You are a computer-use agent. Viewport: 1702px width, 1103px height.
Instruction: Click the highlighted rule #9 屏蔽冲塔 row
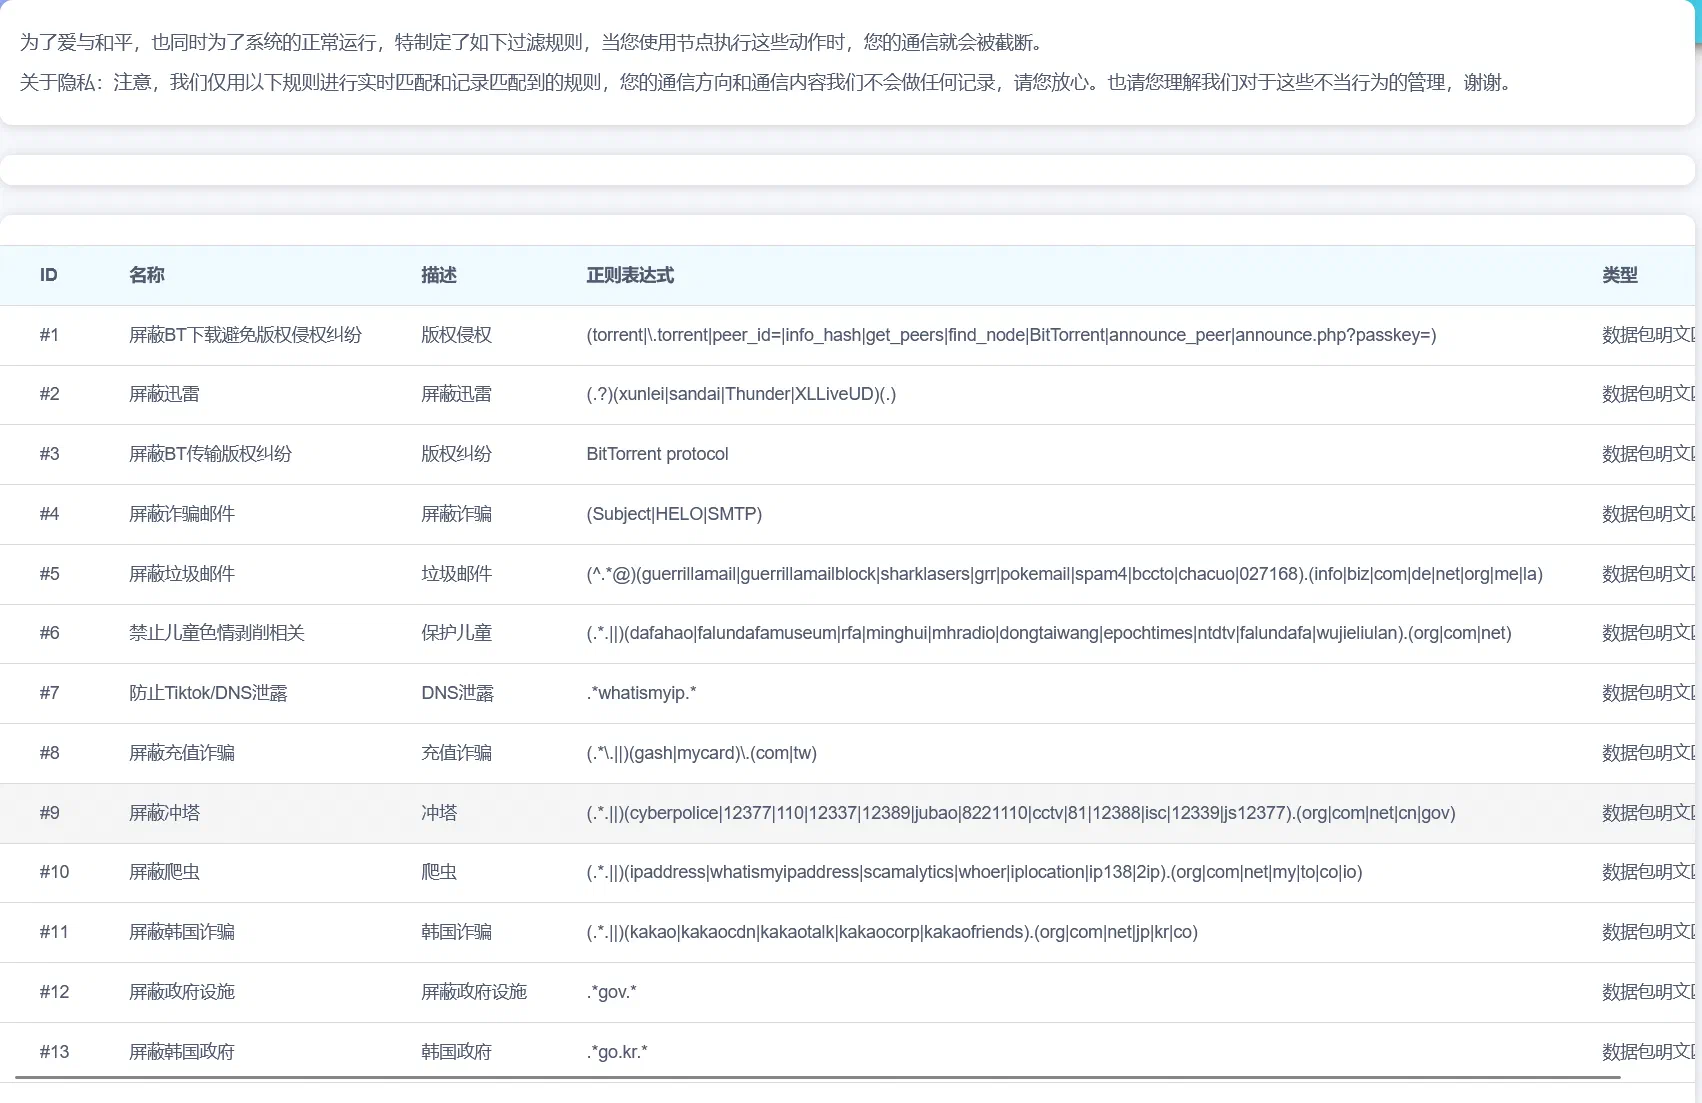tap(163, 813)
